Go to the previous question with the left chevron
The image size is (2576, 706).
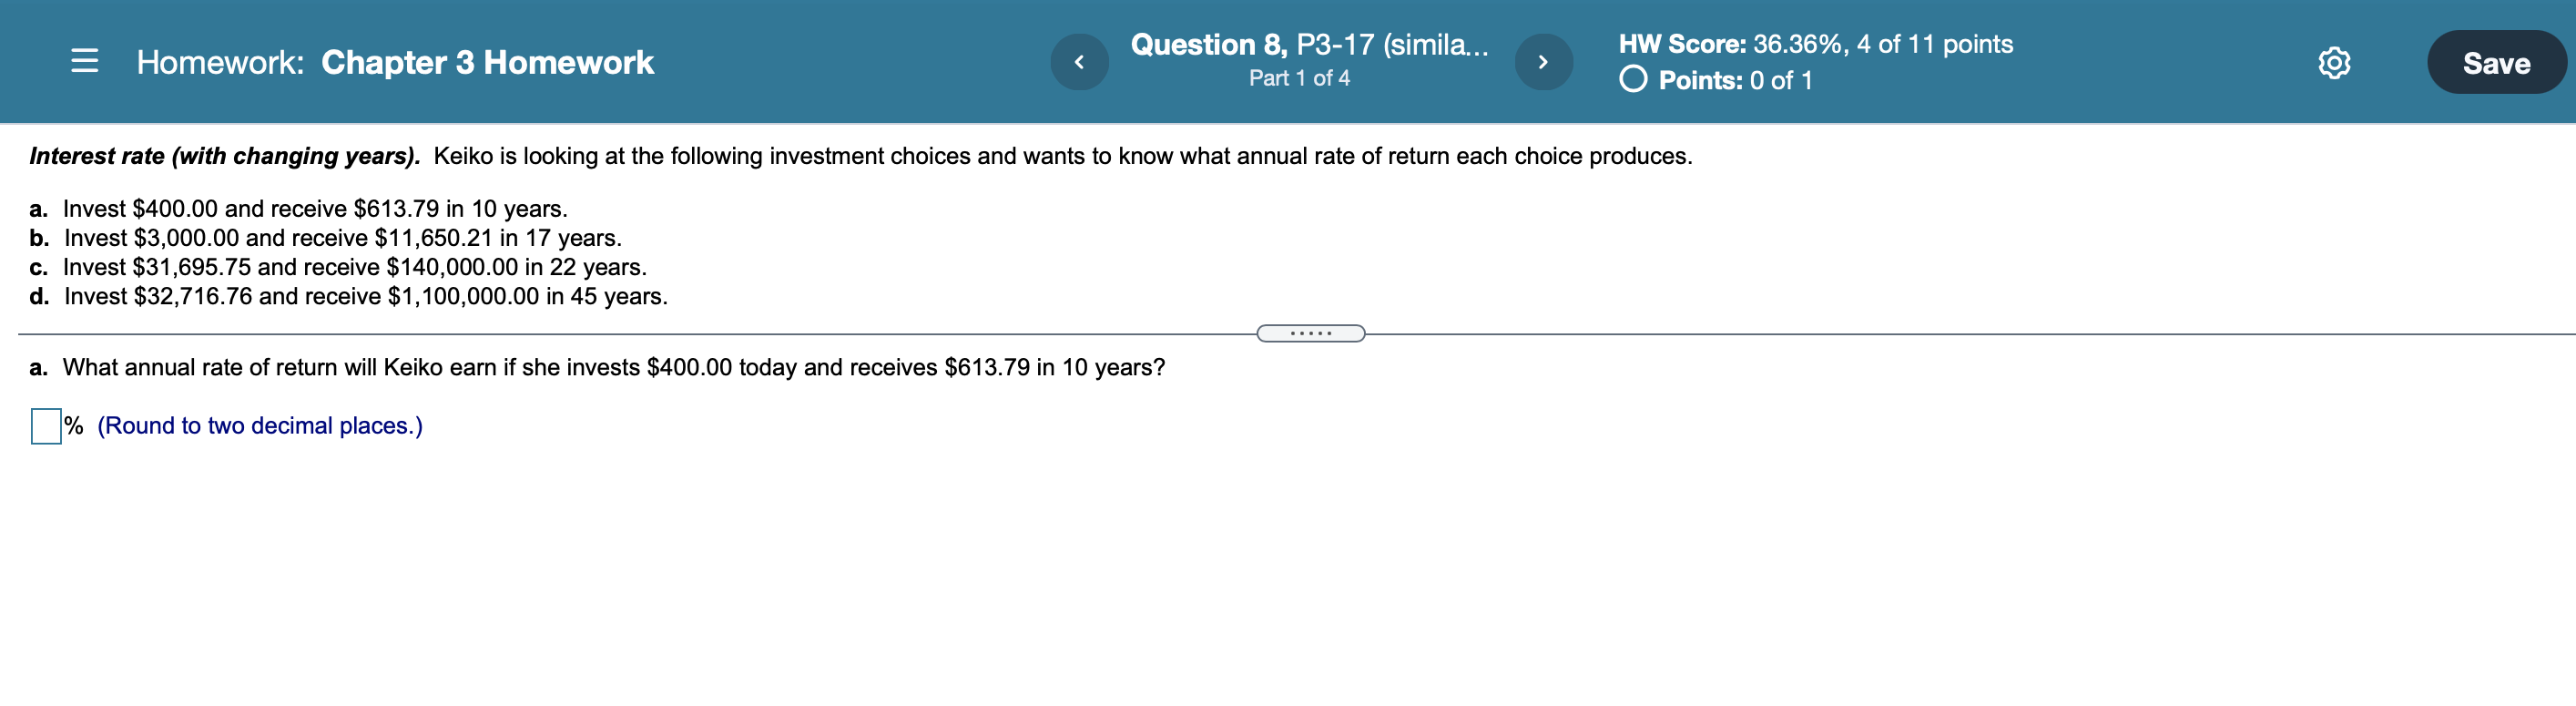coord(1078,61)
